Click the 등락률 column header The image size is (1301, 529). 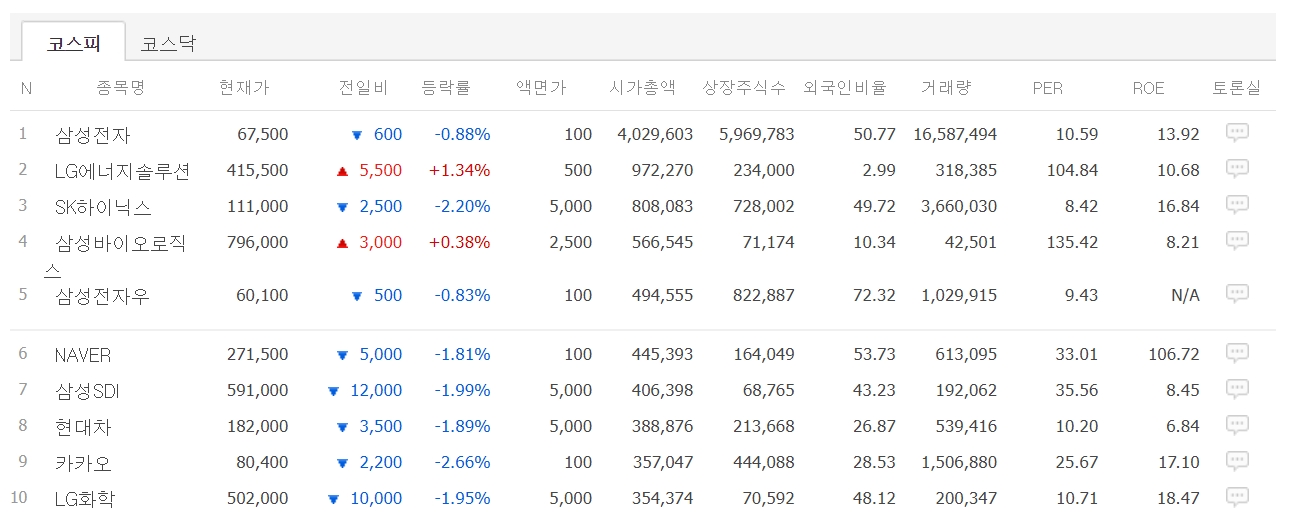click(446, 88)
